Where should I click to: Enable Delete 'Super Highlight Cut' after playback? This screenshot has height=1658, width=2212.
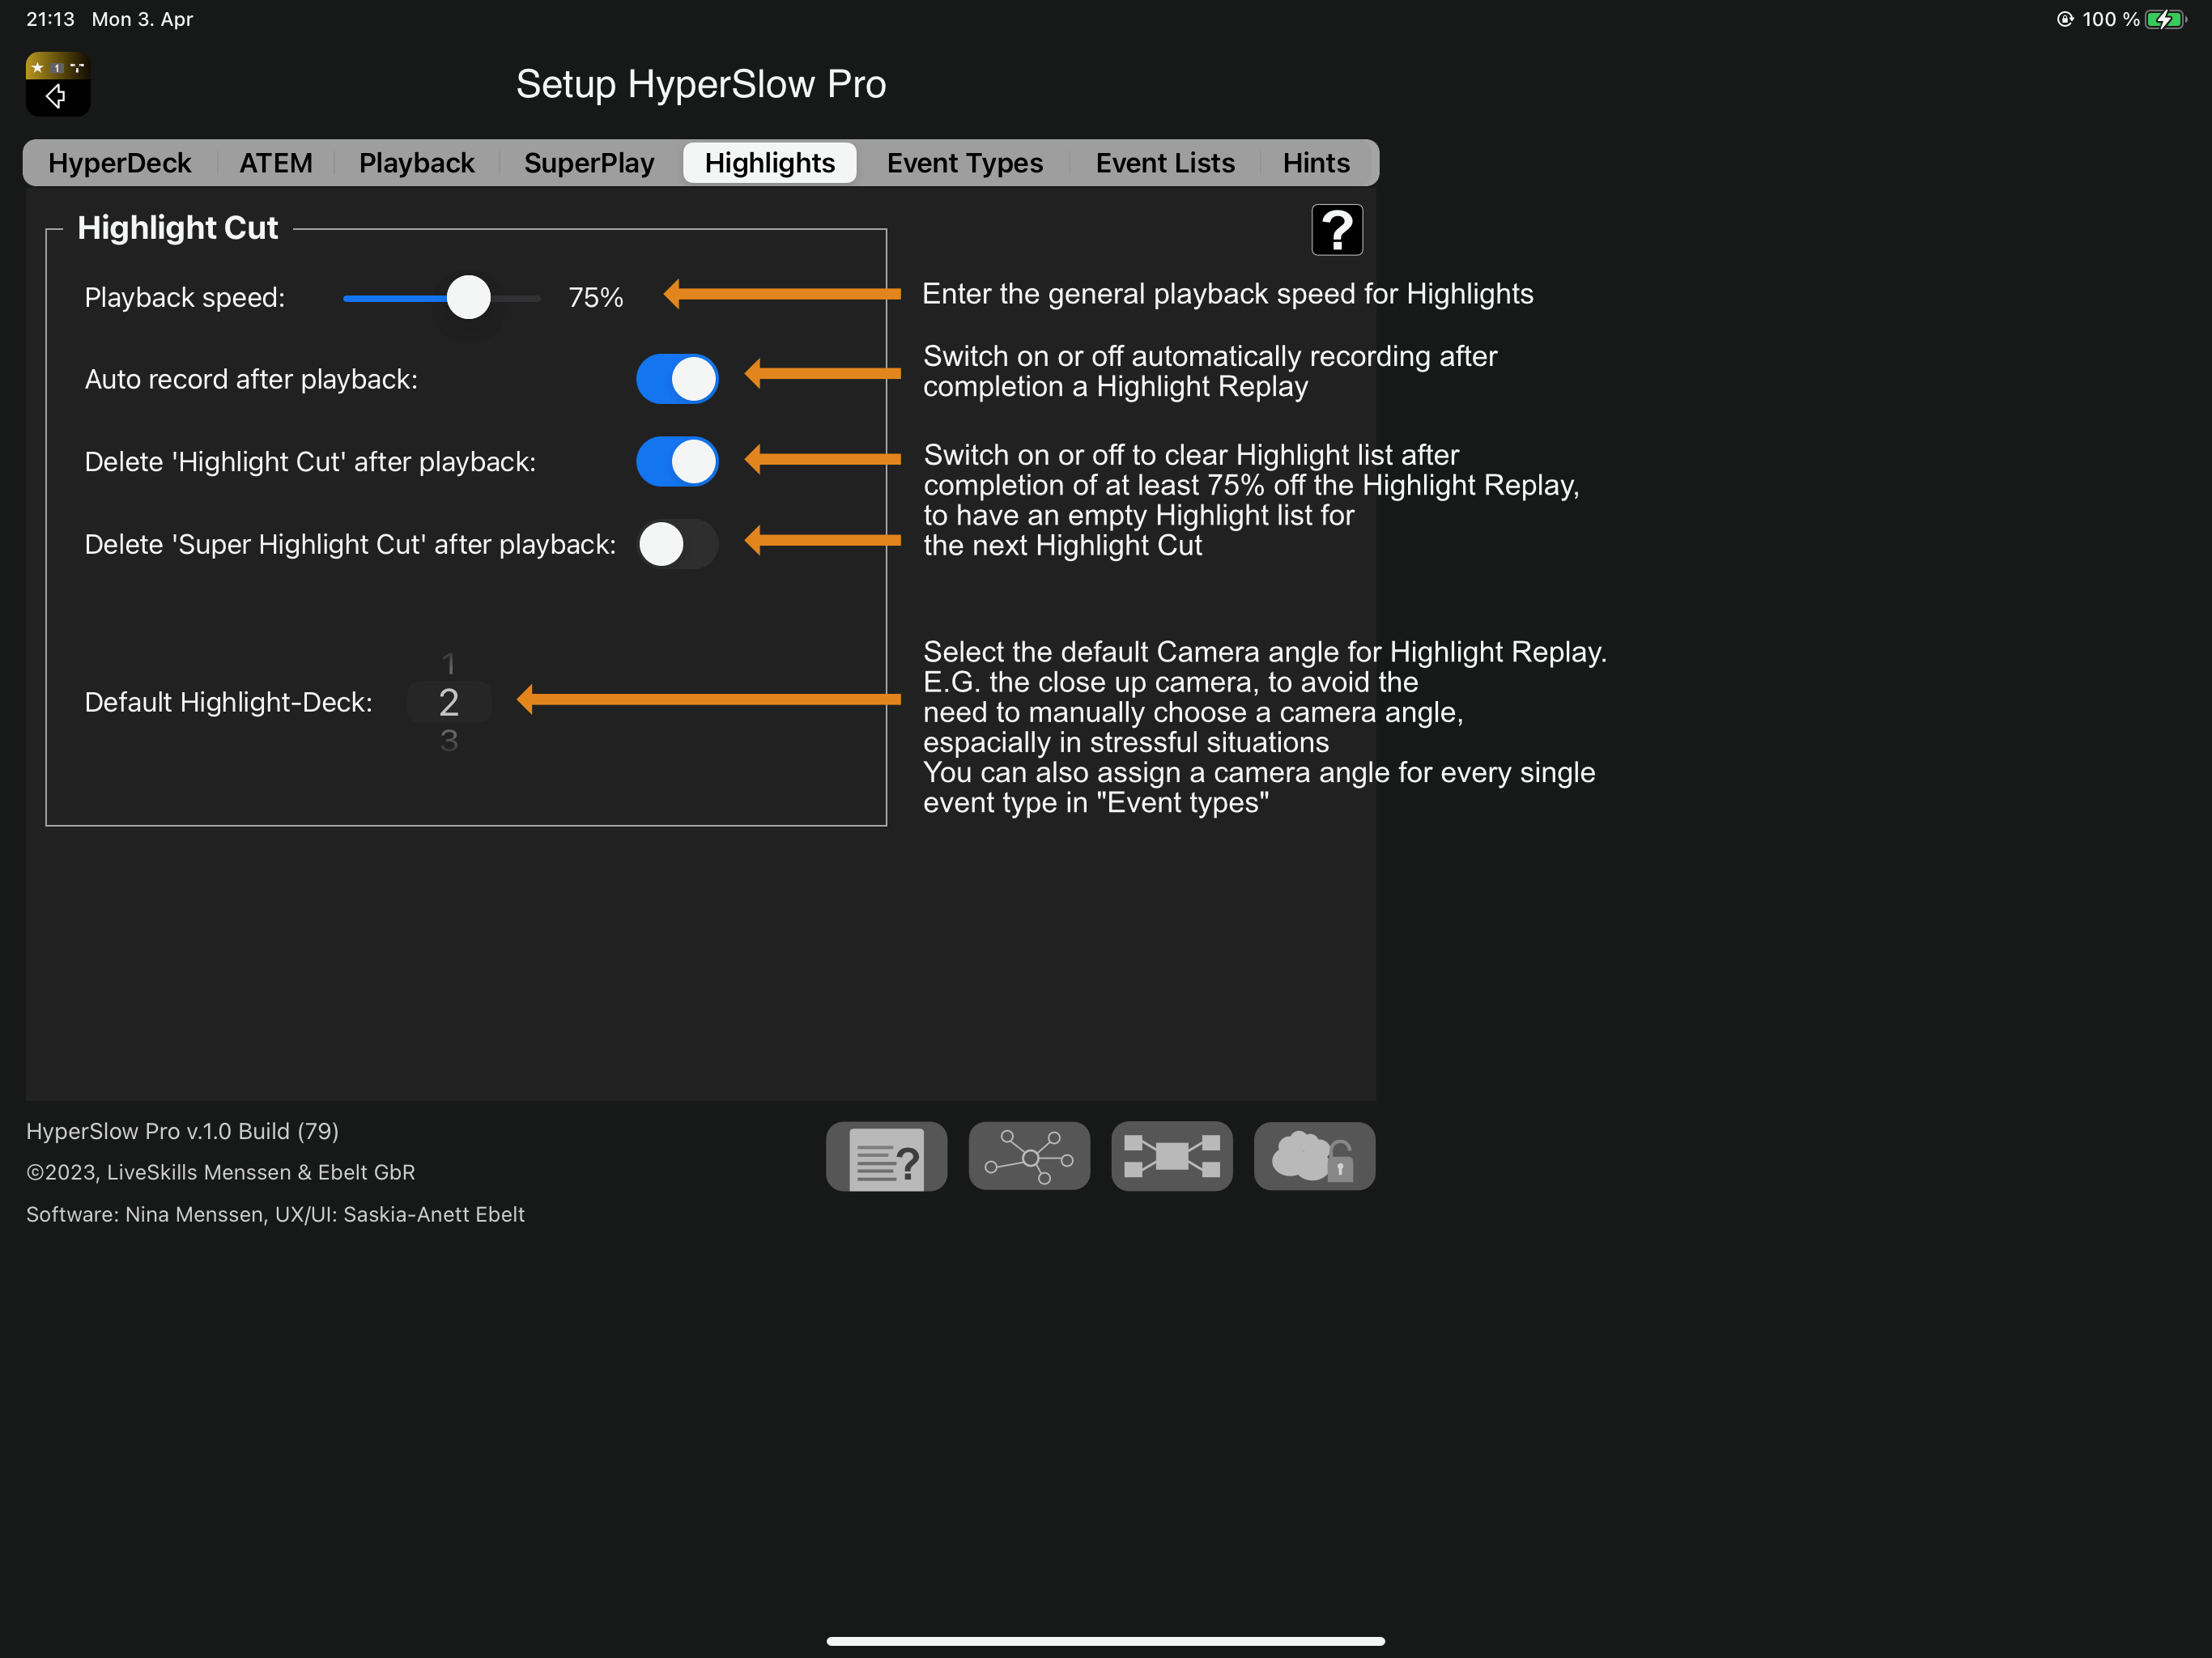click(677, 544)
